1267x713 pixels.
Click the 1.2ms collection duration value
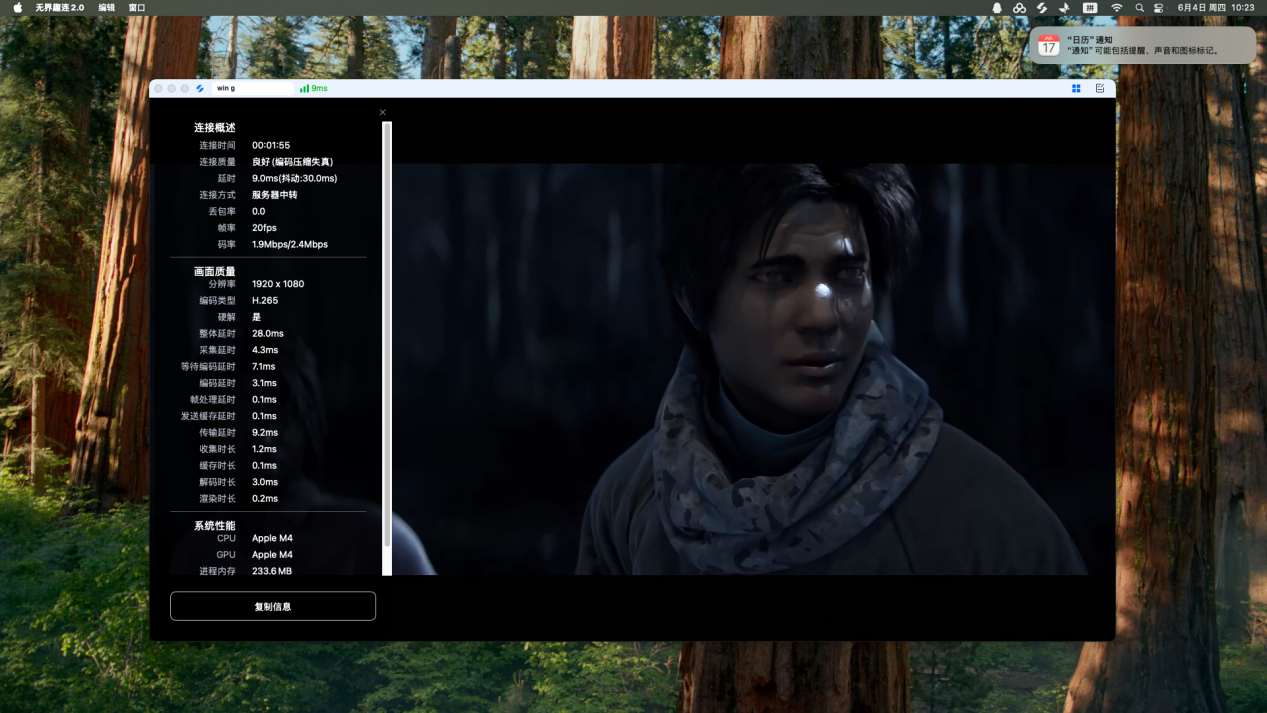[x=265, y=449]
